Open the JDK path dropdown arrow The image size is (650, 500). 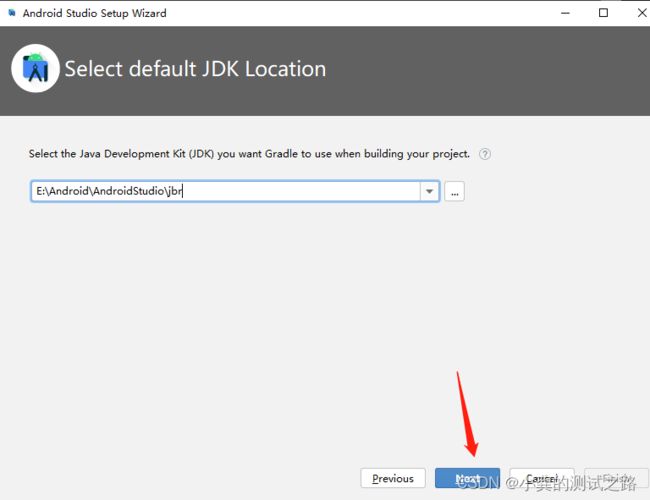click(x=429, y=191)
